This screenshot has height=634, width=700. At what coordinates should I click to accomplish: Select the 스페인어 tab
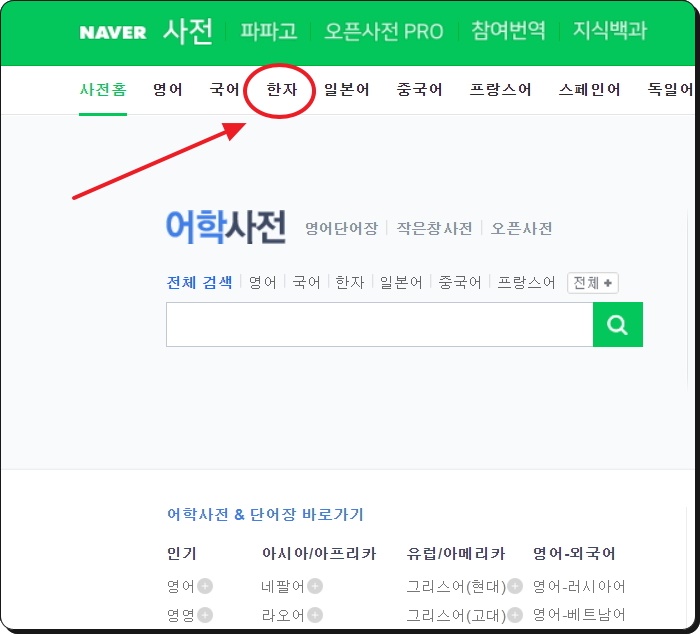(x=590, y=90)
